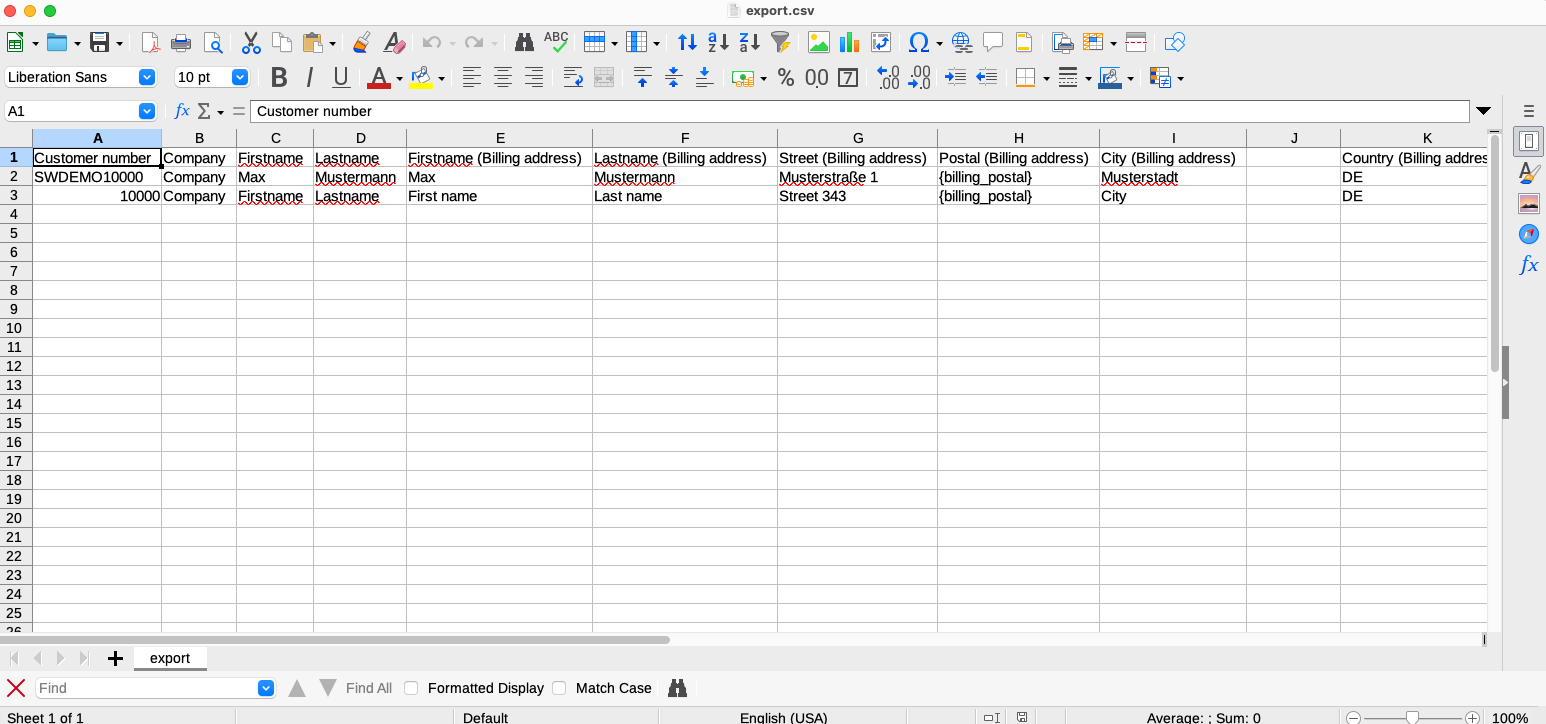Image resolution: width=1546 pixels, height=724 pixels.
Task: Open the Navigator compass in sidebar
Action: pos(1528,234)
